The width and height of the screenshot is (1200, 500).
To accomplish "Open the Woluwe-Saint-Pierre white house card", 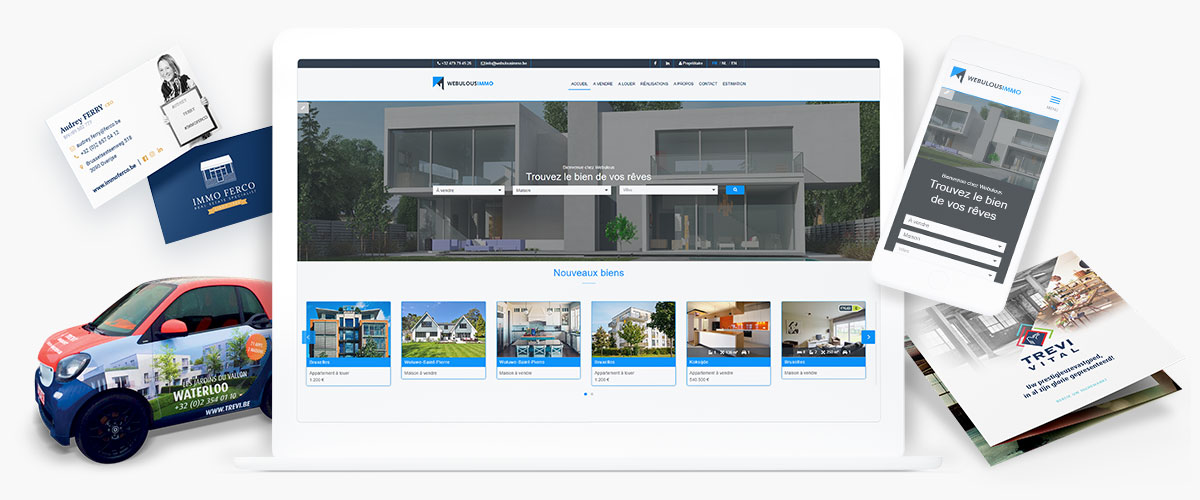I will [x=443, y=342].
